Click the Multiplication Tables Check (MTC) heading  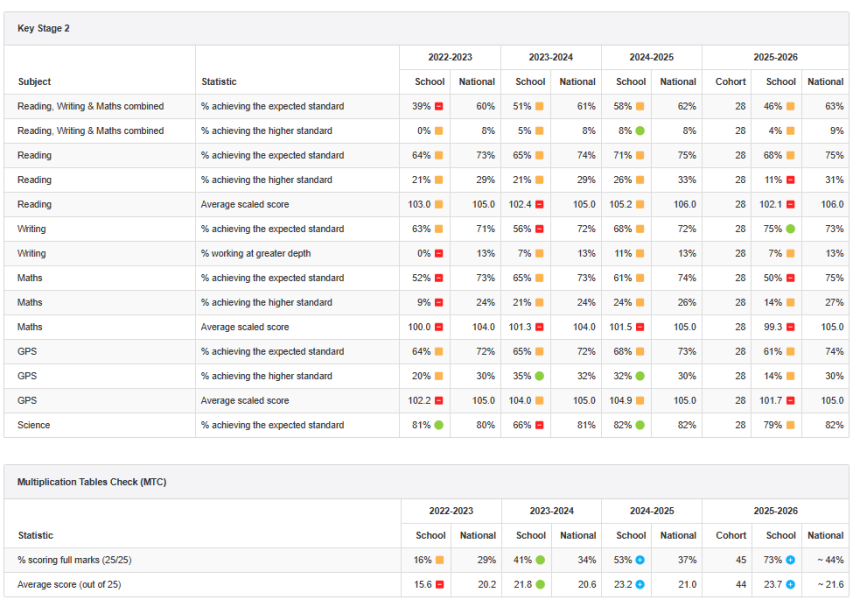(92, 482)
